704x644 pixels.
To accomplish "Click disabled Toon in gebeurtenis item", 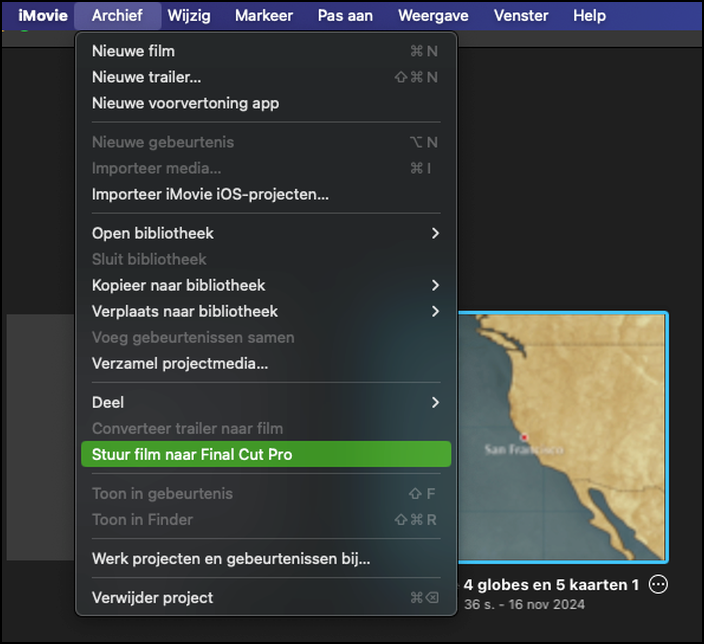I will (x=266, y=494).
